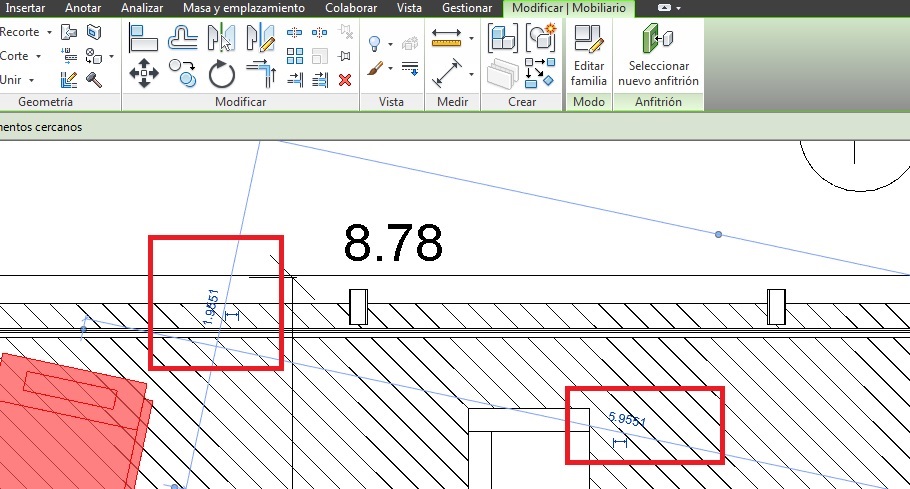Screen dimensions: 910x489
Task: Delete element with the red X icon
Action: click(345, 80)
